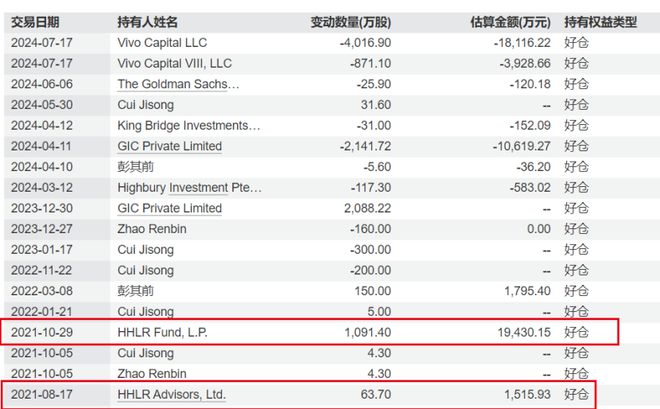Screen dimensions: 660x409
Task: Click the amount 19,430.15 cell
Action: pyautogui.click(x=524, y=332)
